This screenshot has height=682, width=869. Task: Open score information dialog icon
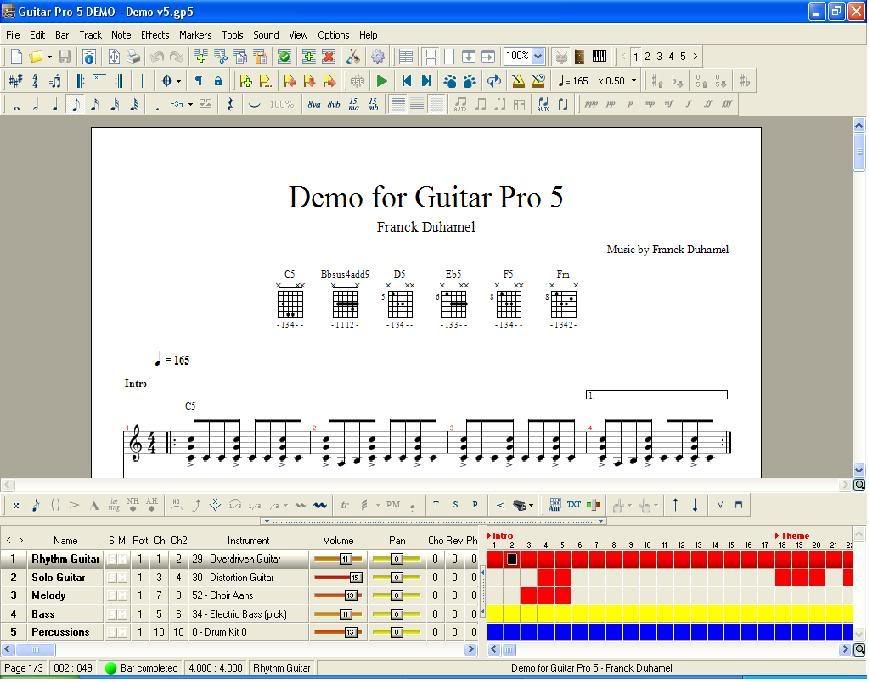89,57
